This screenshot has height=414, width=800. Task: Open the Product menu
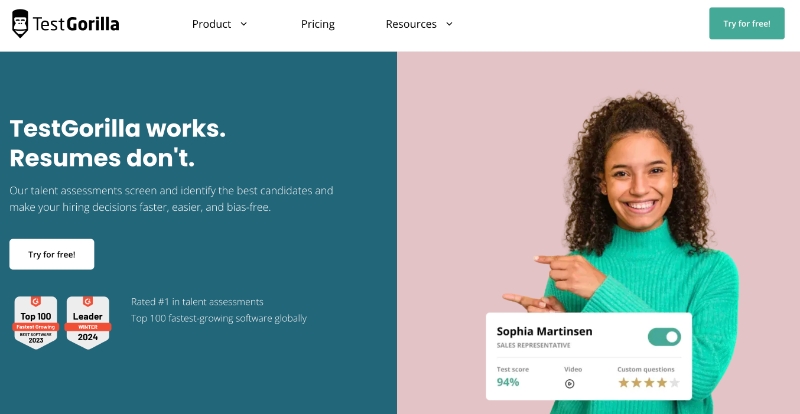pos(212,24)
